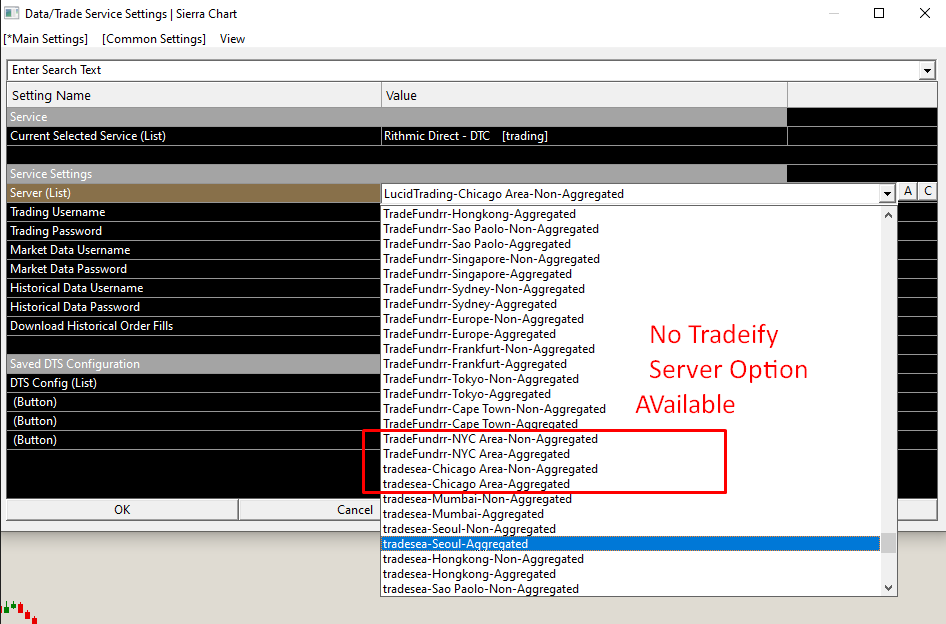Click the server list scroll down arrow
This screenshot has height=624, width=946.
888,587
